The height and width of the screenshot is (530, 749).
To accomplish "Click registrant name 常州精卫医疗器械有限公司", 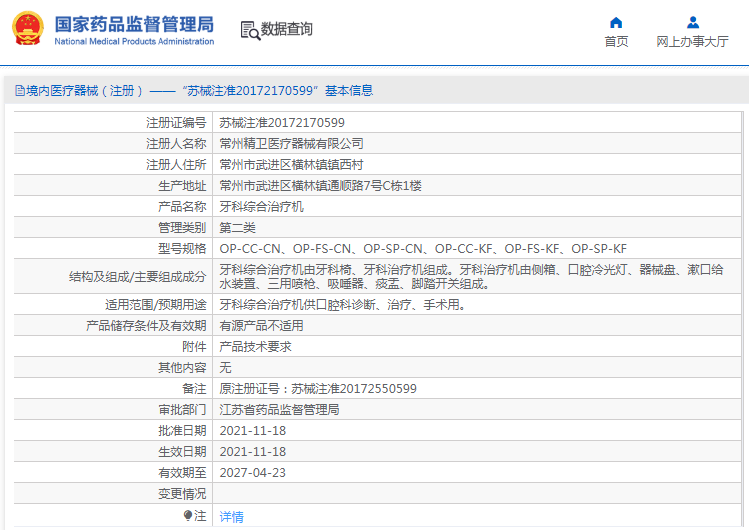I will (292, 144).
